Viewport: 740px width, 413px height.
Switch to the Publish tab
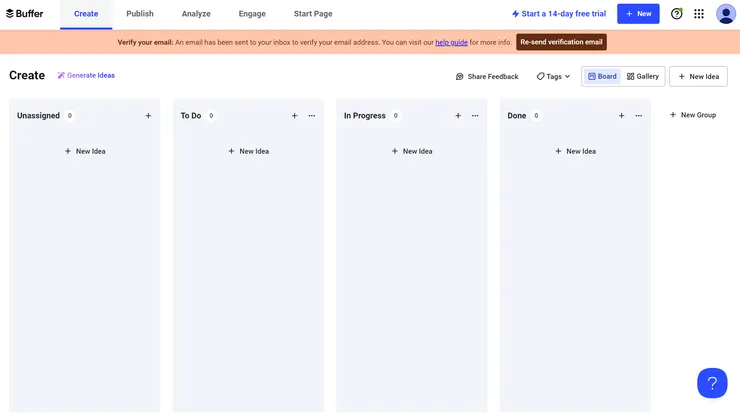point(140,14)
